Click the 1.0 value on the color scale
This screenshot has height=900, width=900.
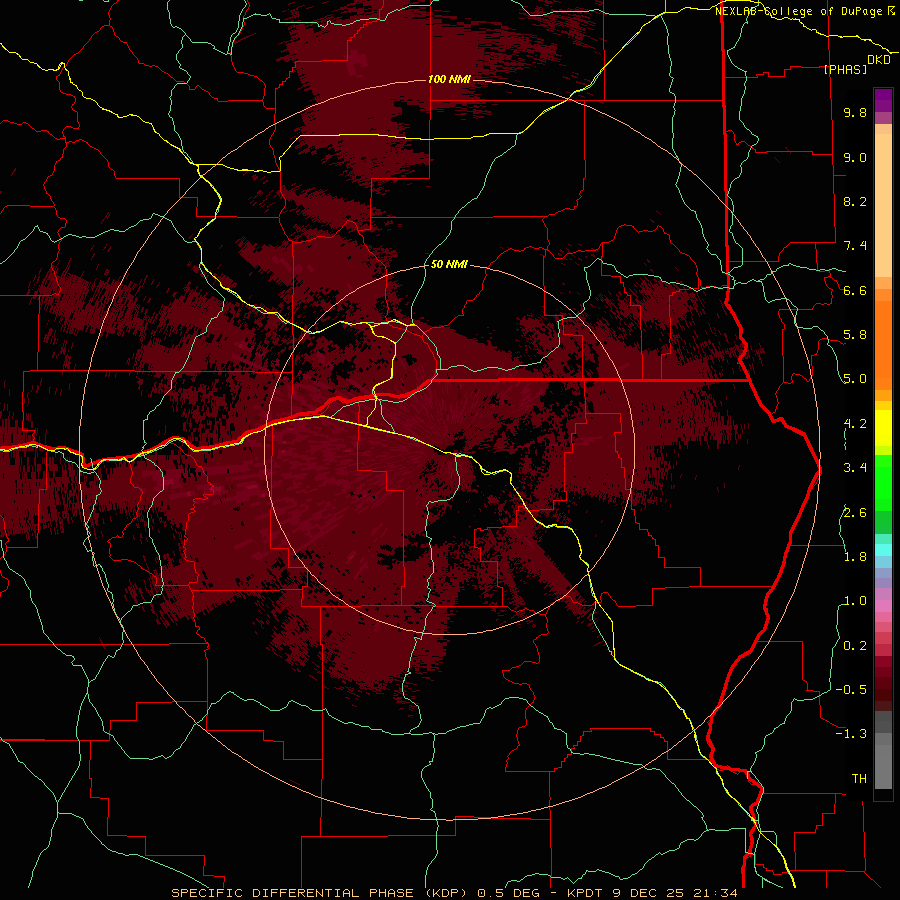(x=855, y=601)
